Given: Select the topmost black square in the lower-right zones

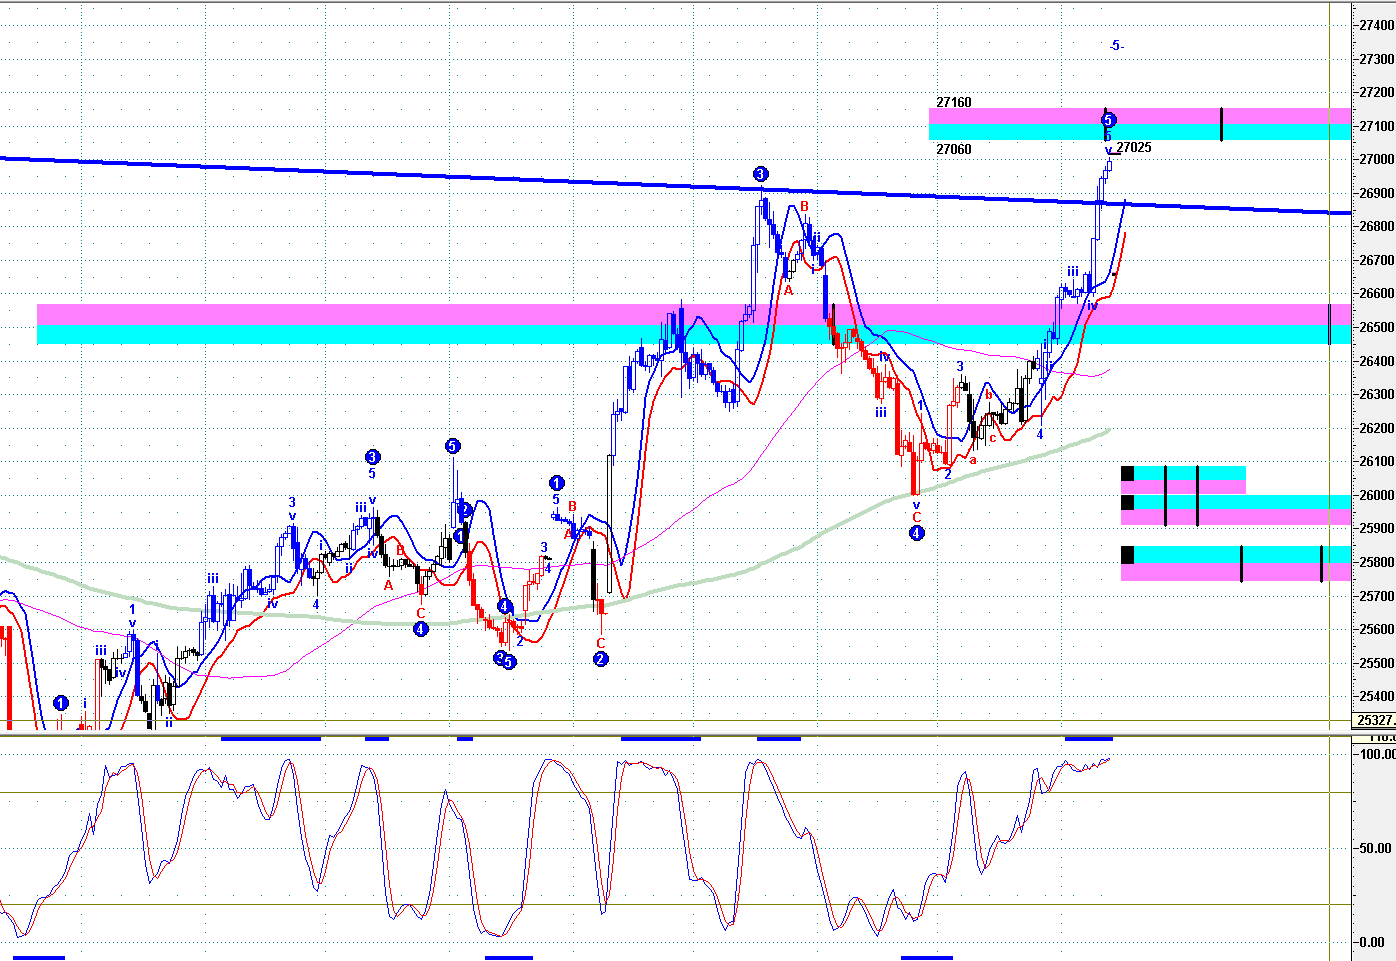Looking at the screenshot, I should pyautogui.click(x=1128, y=473).
